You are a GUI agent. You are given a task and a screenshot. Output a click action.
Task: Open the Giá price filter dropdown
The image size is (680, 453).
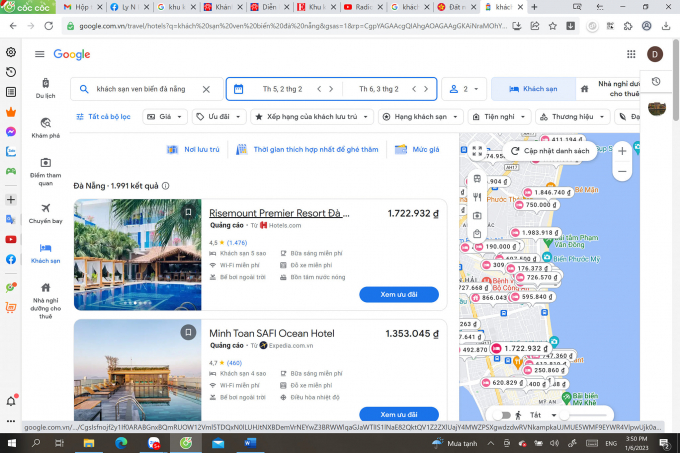point(165,117)
